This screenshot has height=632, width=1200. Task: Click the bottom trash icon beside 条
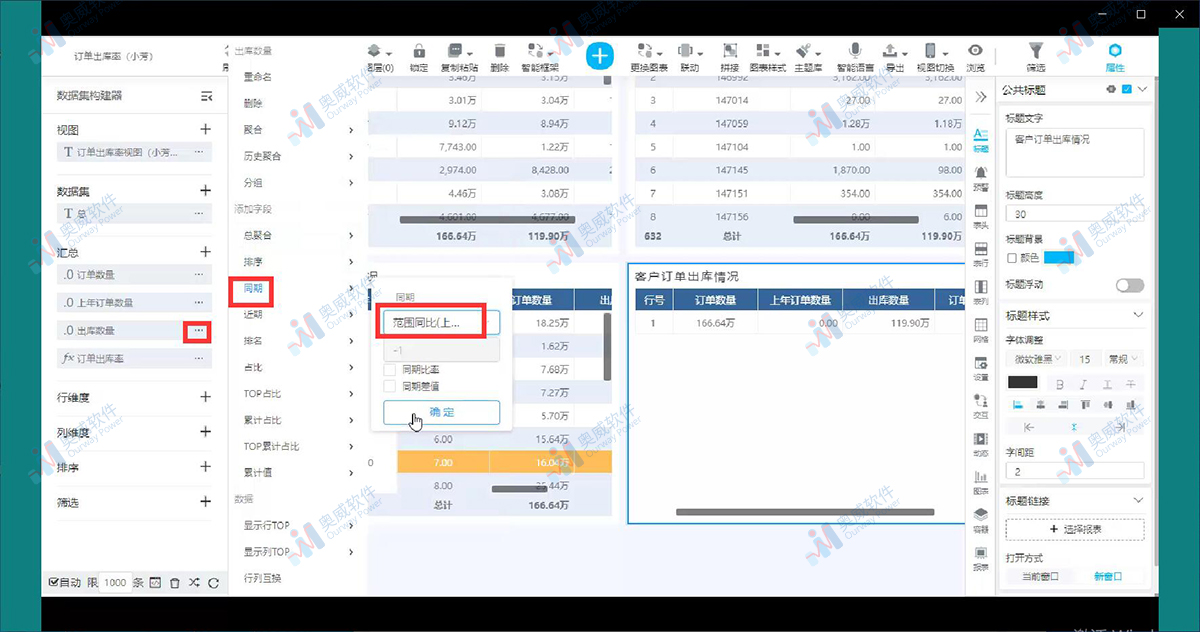tap(175, 582)
